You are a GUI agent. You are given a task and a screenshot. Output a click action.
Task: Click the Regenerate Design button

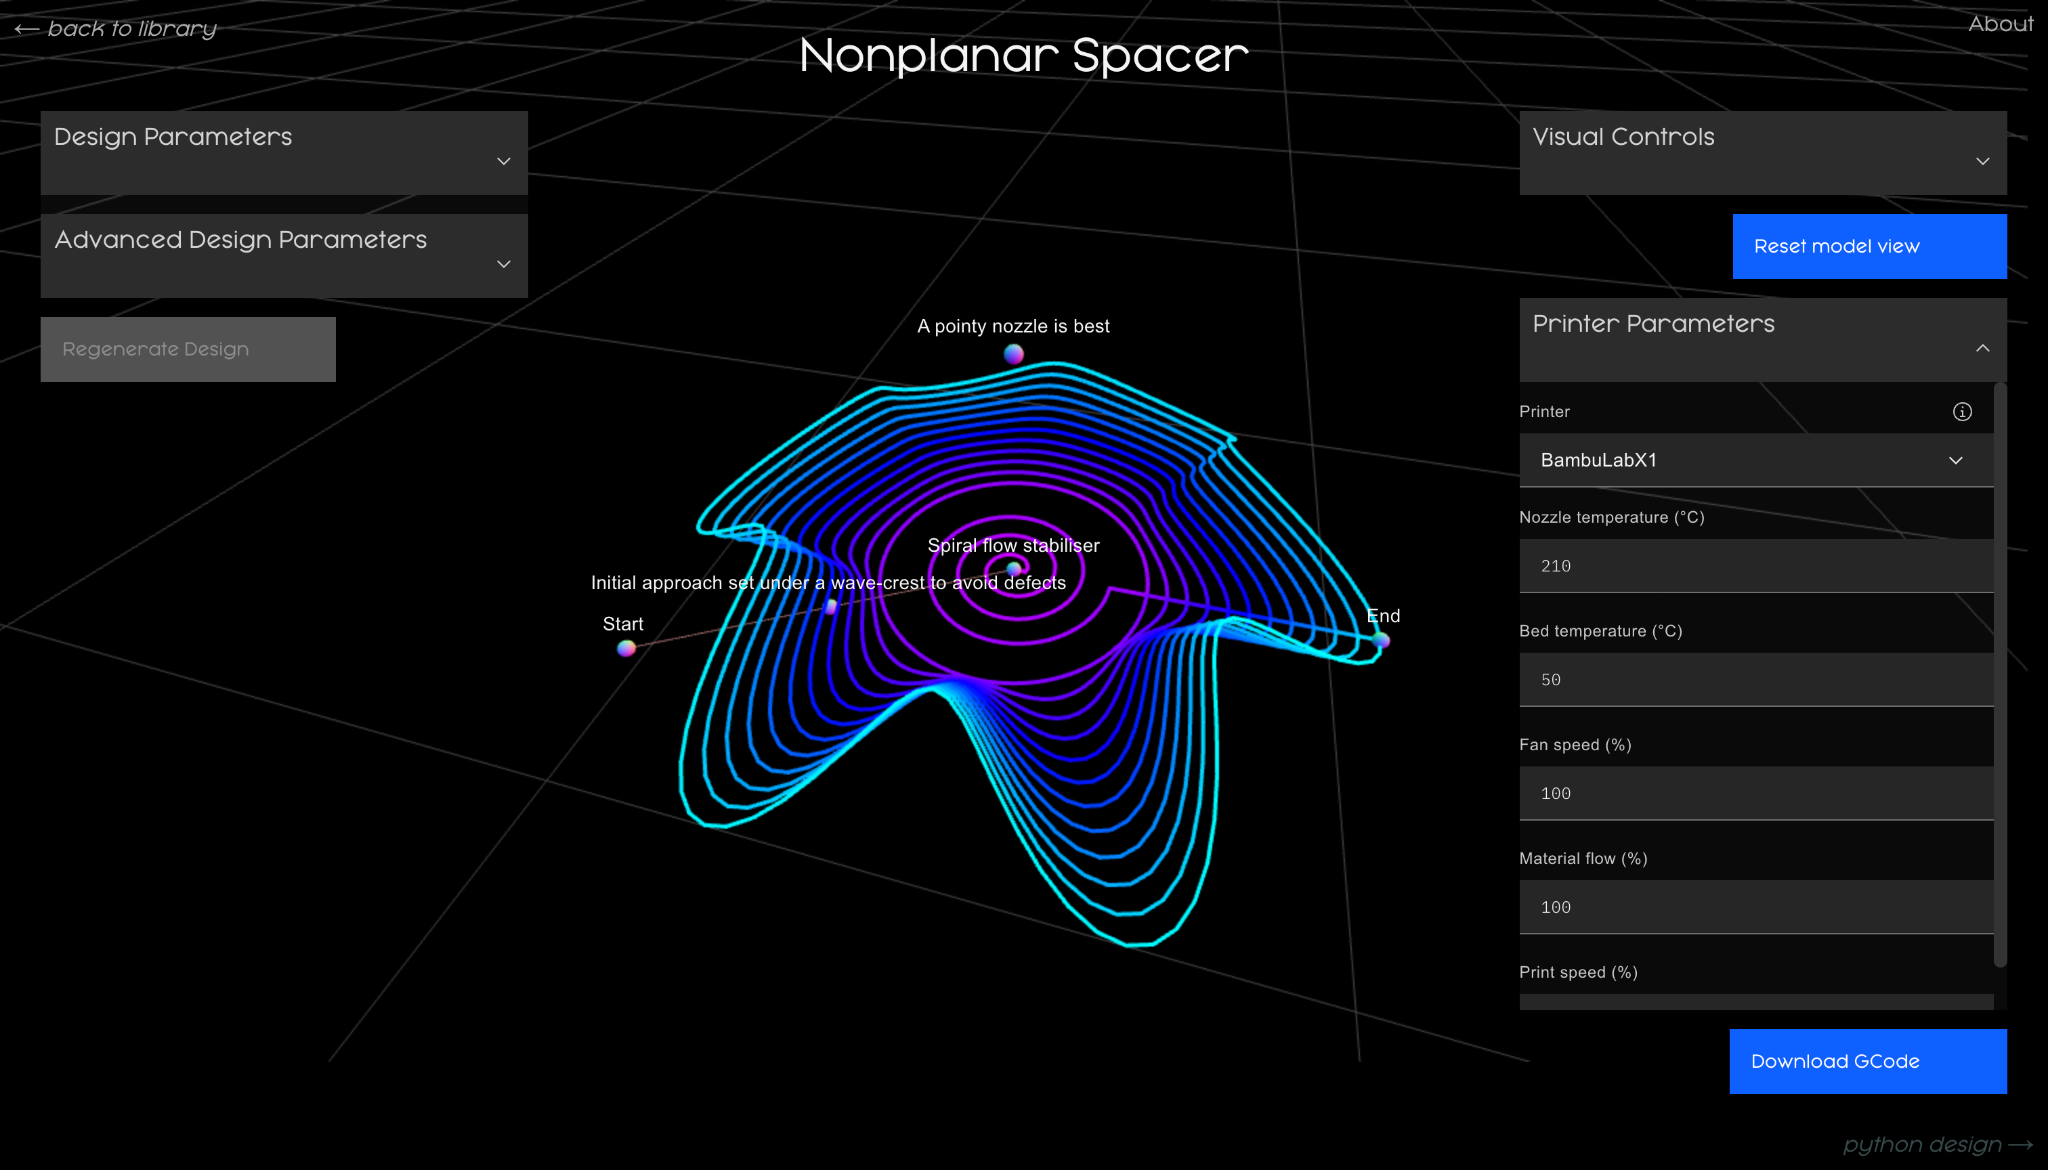(188, 349)
